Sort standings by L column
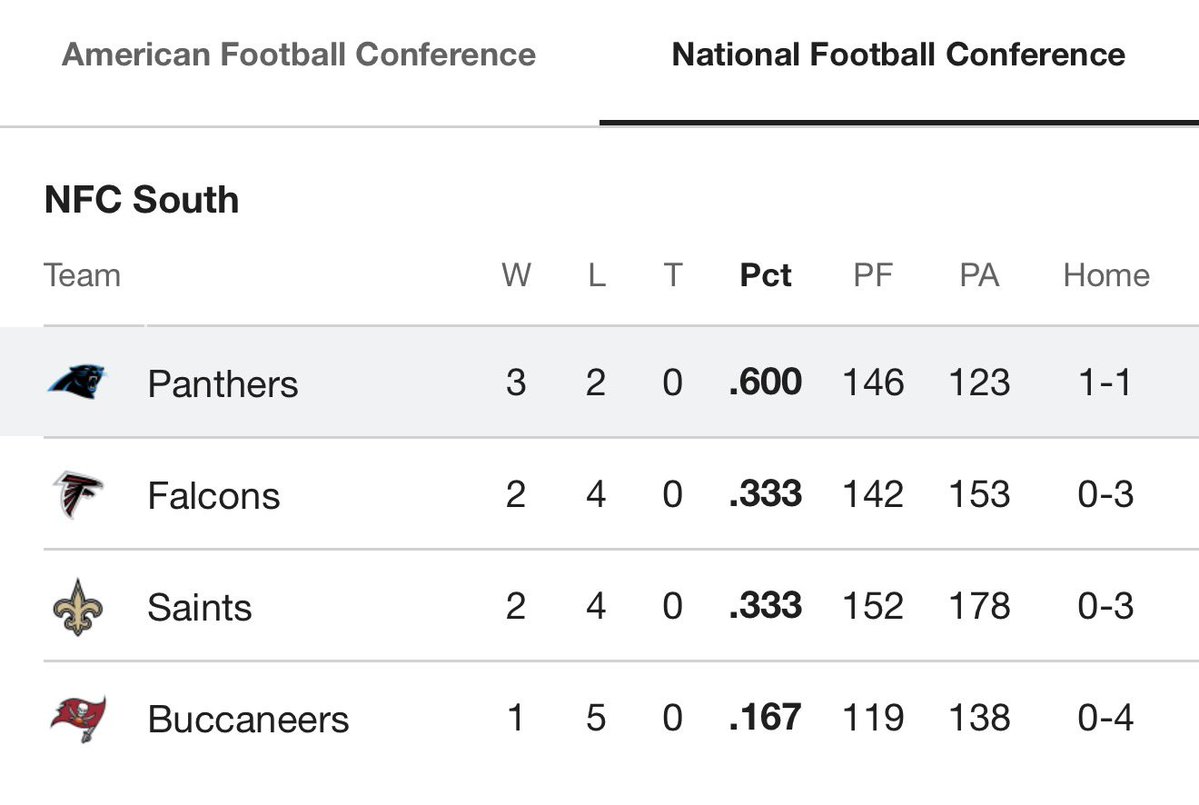Viewport: 1199px width, 805px height. pos(596,275)
